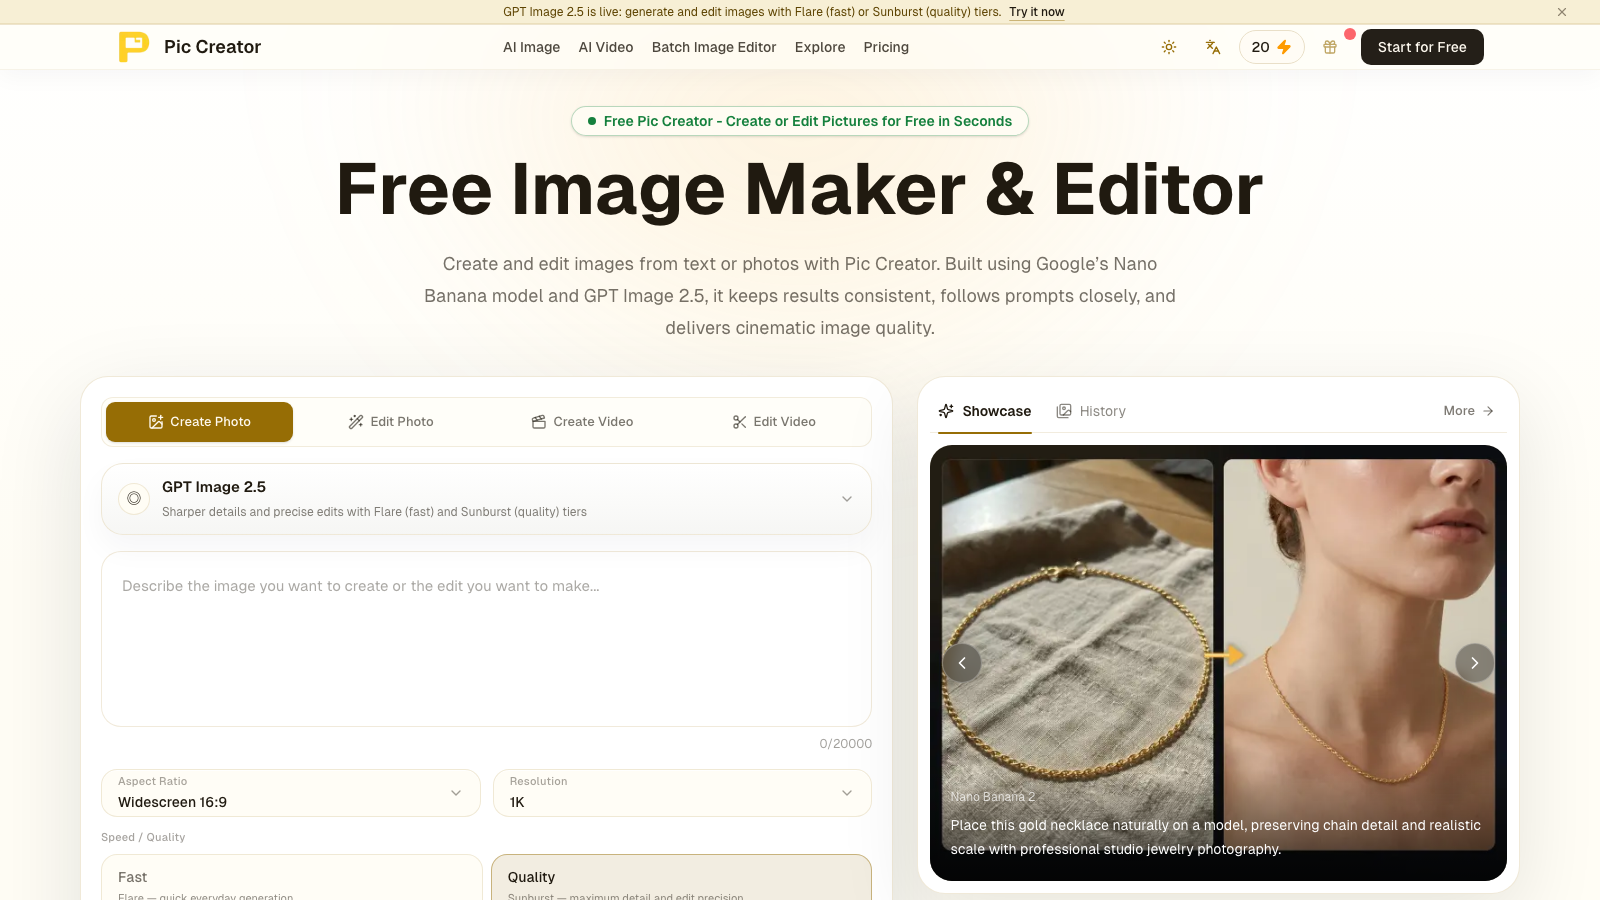Image resolution: width=1600 pixels, height=900 pixels.
Task: Open the AI Image menu
Action: 531,47
